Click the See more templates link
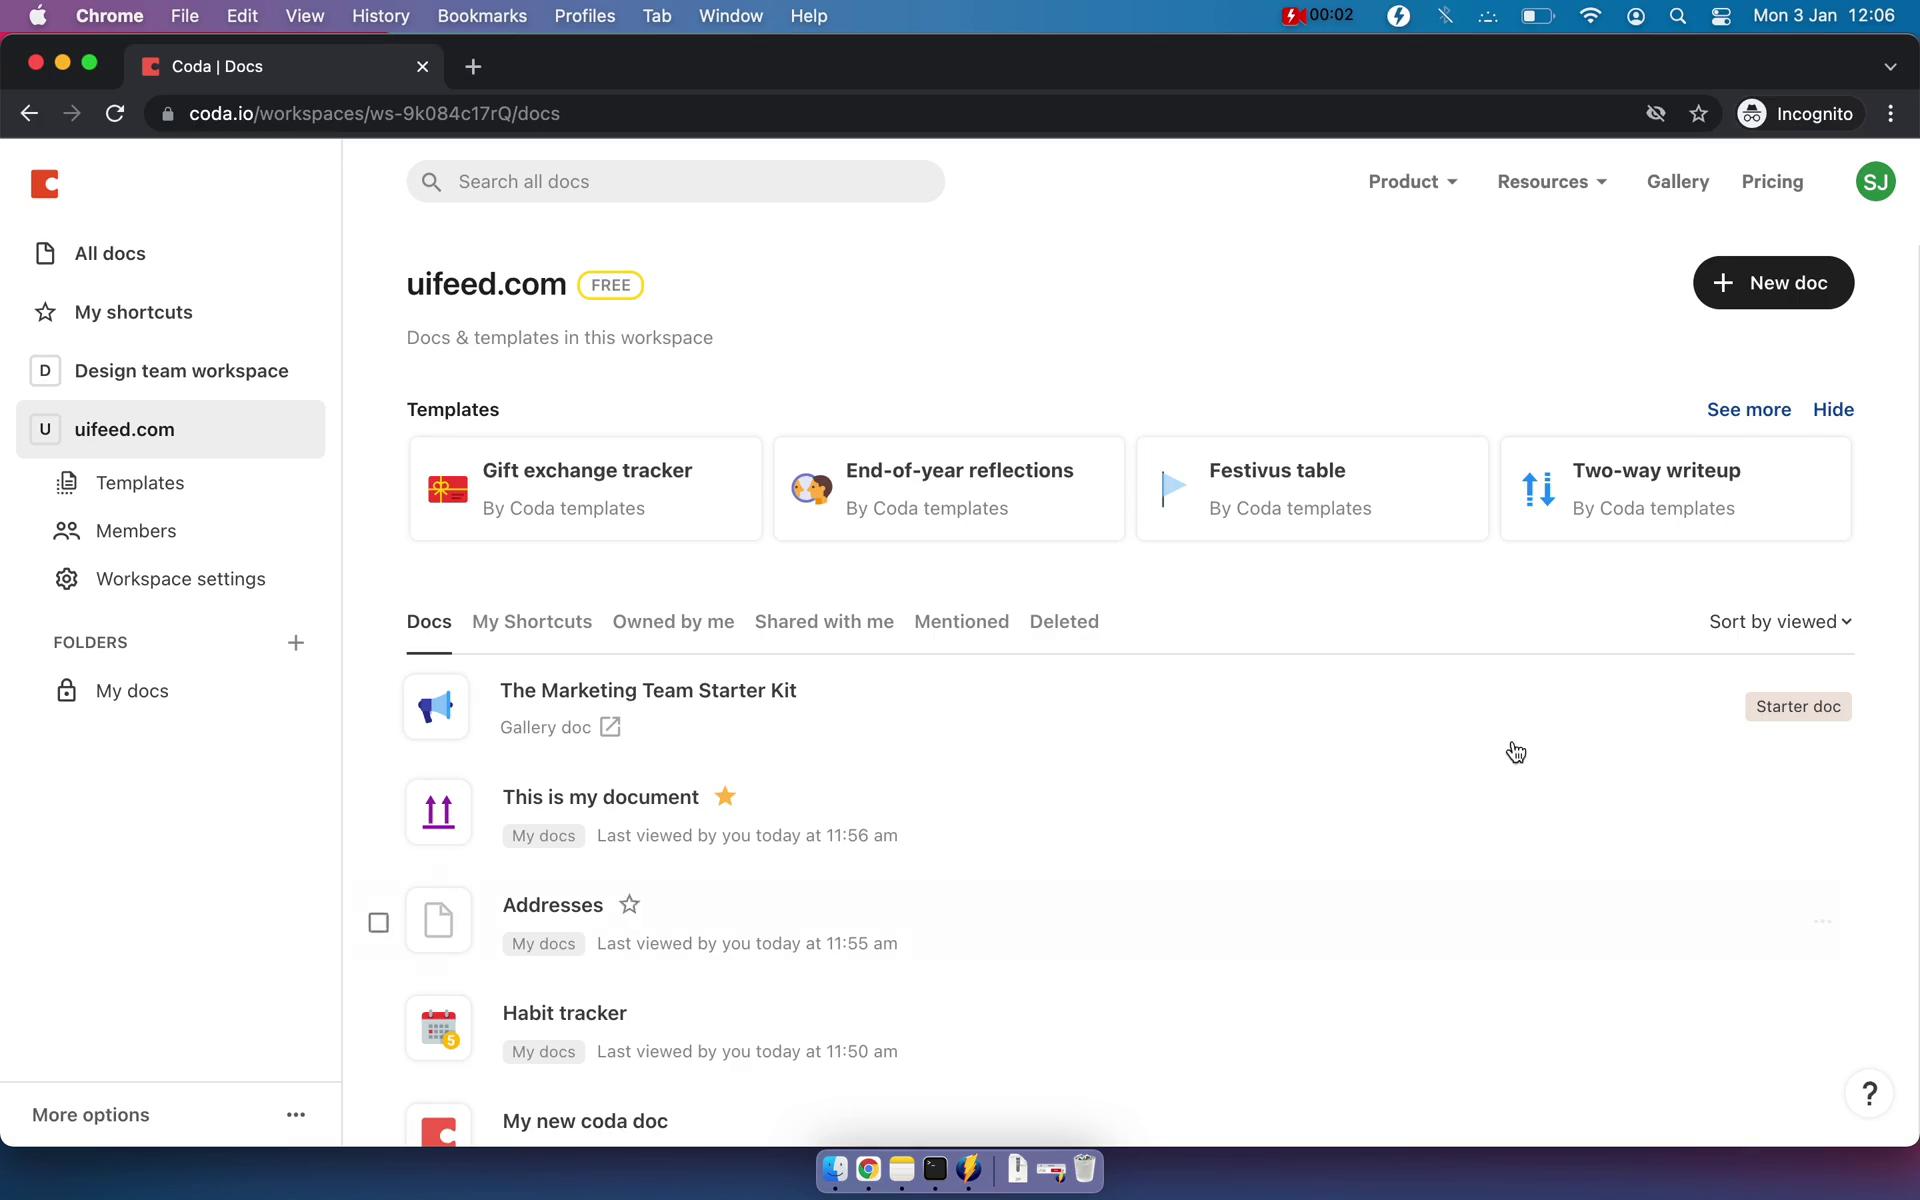Screen dimensions: 1920x1200 (x=1749, y=409)
